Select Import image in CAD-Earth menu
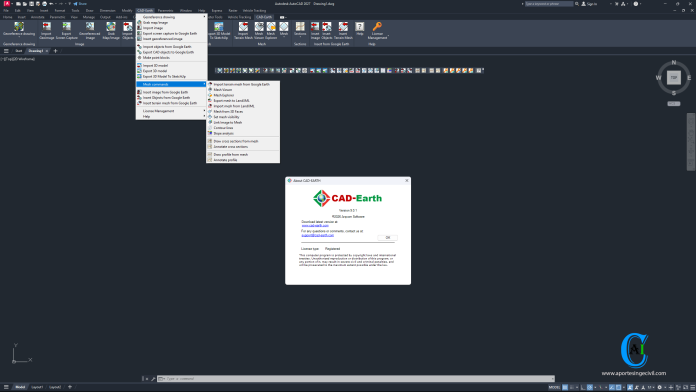Viewport: 696px width, 392px height. click(172, 28)
